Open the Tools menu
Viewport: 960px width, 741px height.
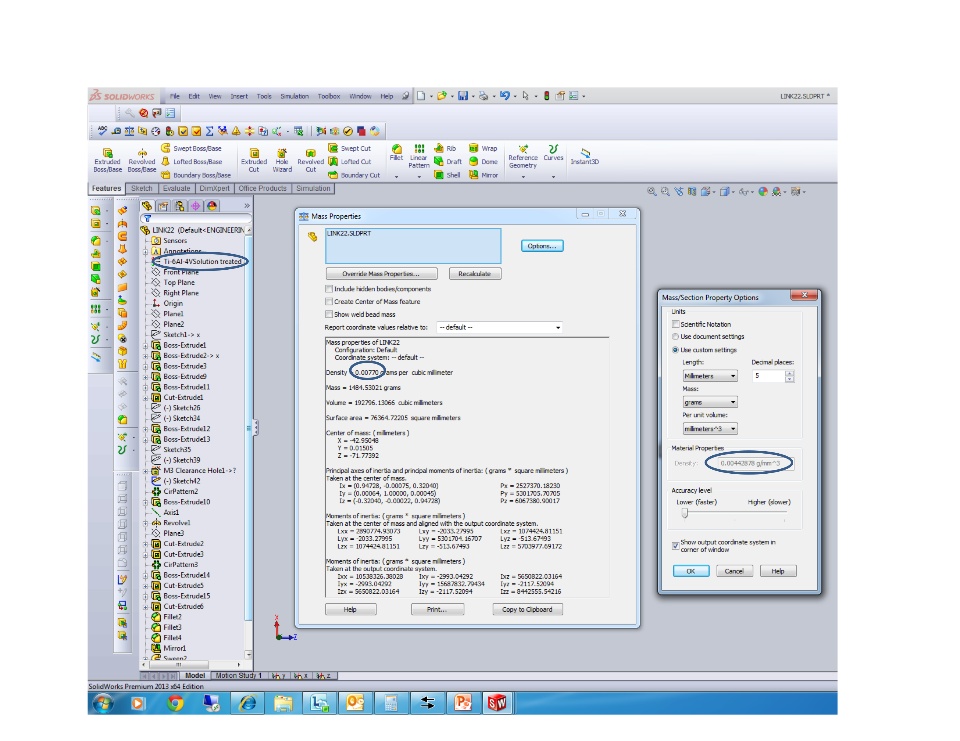264,96
